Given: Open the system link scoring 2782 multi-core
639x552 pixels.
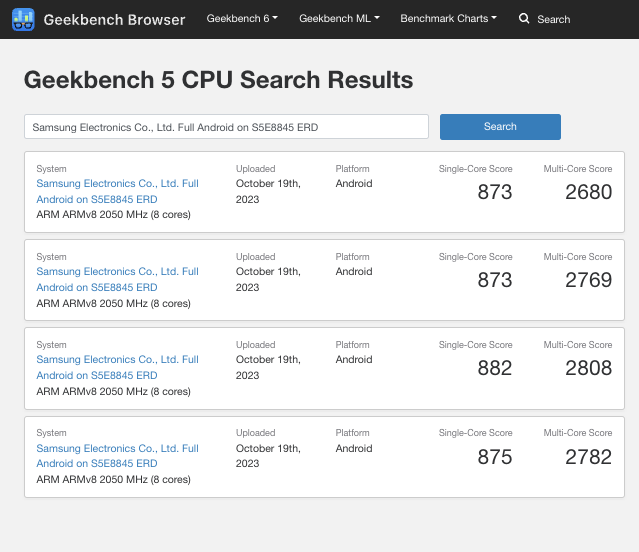Looking at the screenshot, I should (117, 456).
